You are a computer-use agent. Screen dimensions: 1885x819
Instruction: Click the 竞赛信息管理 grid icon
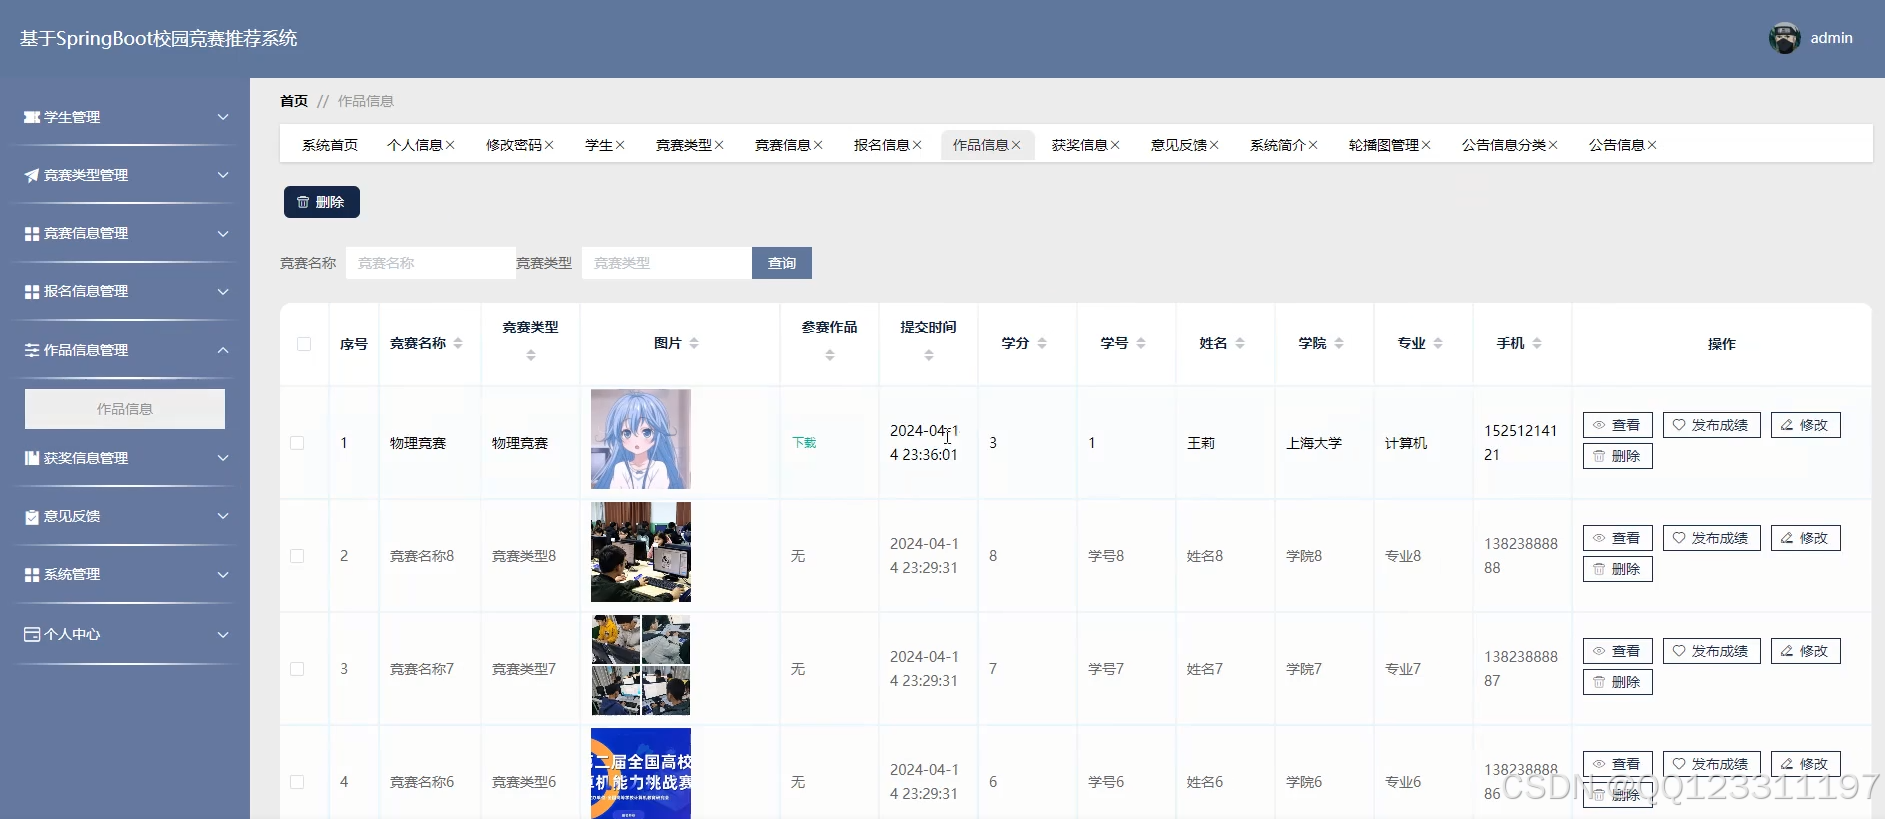pos(32,233)
